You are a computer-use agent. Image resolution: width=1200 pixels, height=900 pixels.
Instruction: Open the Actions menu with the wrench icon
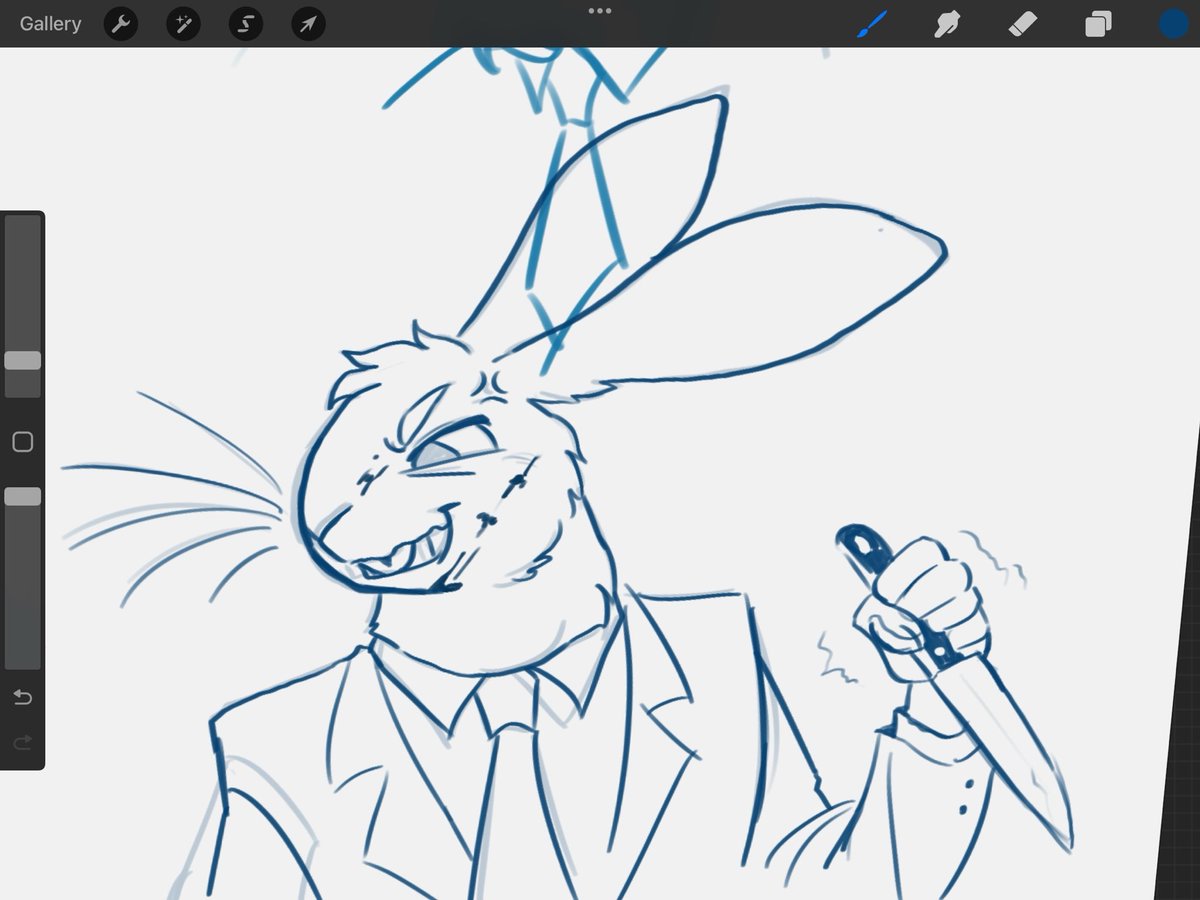coord(120,24)
